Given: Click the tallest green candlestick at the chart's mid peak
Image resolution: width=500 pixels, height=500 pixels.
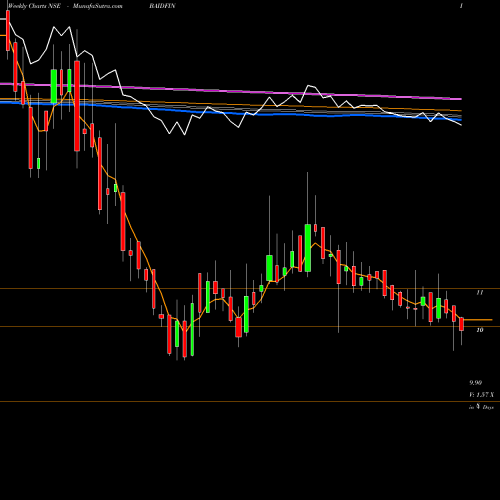Looking at the screenshot, I should pyautogui.click(x=308, y=248).
